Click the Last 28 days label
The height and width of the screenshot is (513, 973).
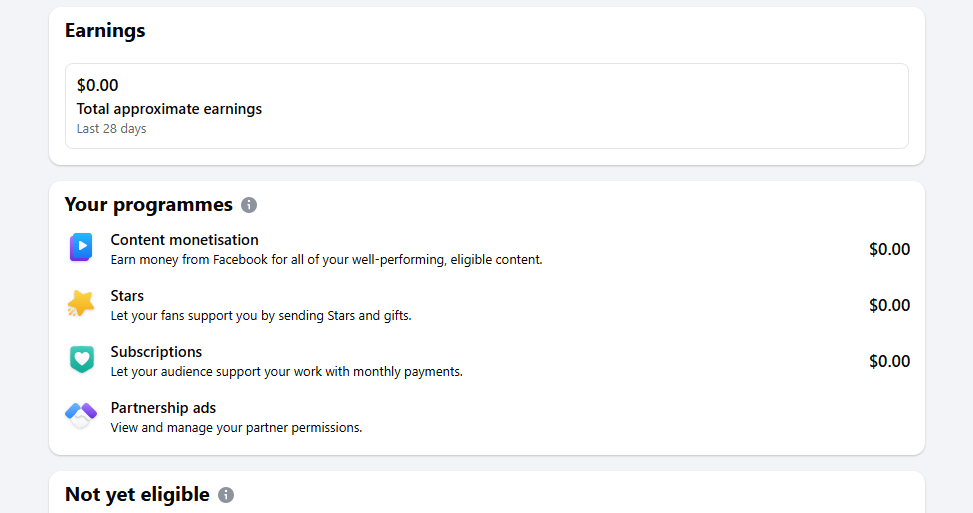pyautogui.click(x=111, y=129)
